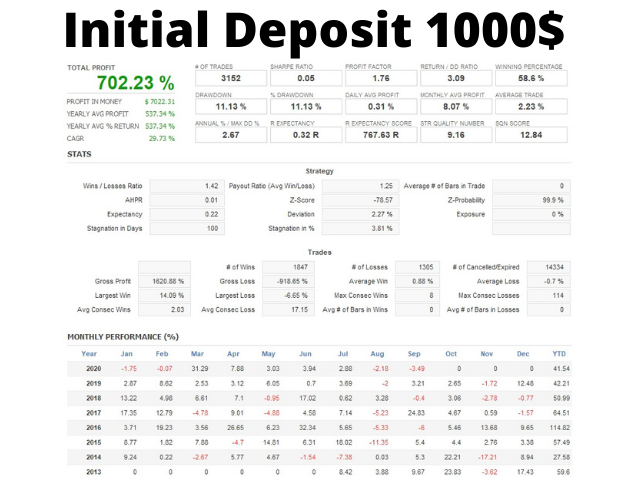This screenshot has height=480, width=640.
Task: Select the Mar column header
Action: (198, 354)
